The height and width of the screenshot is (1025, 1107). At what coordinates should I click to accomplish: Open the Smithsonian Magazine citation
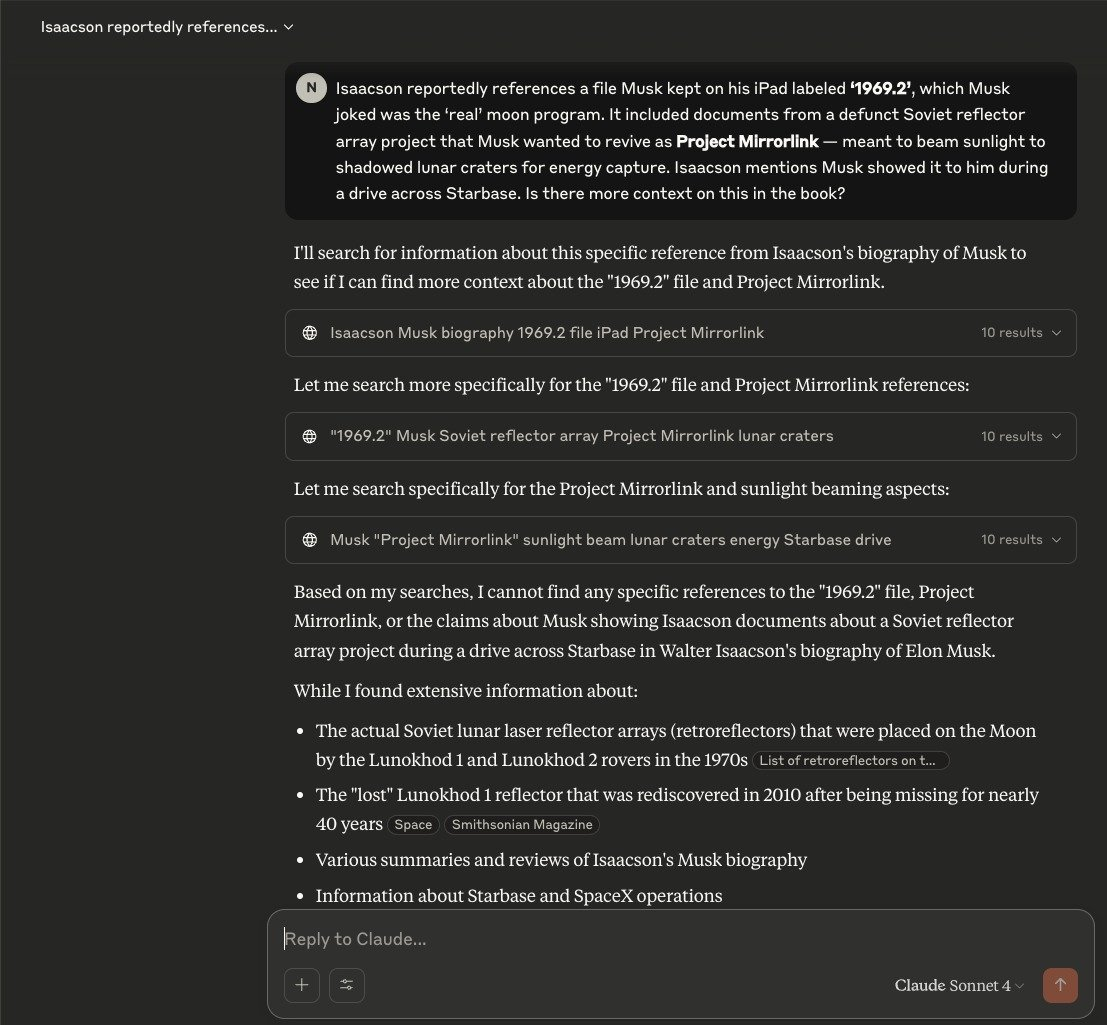point(522,825)
